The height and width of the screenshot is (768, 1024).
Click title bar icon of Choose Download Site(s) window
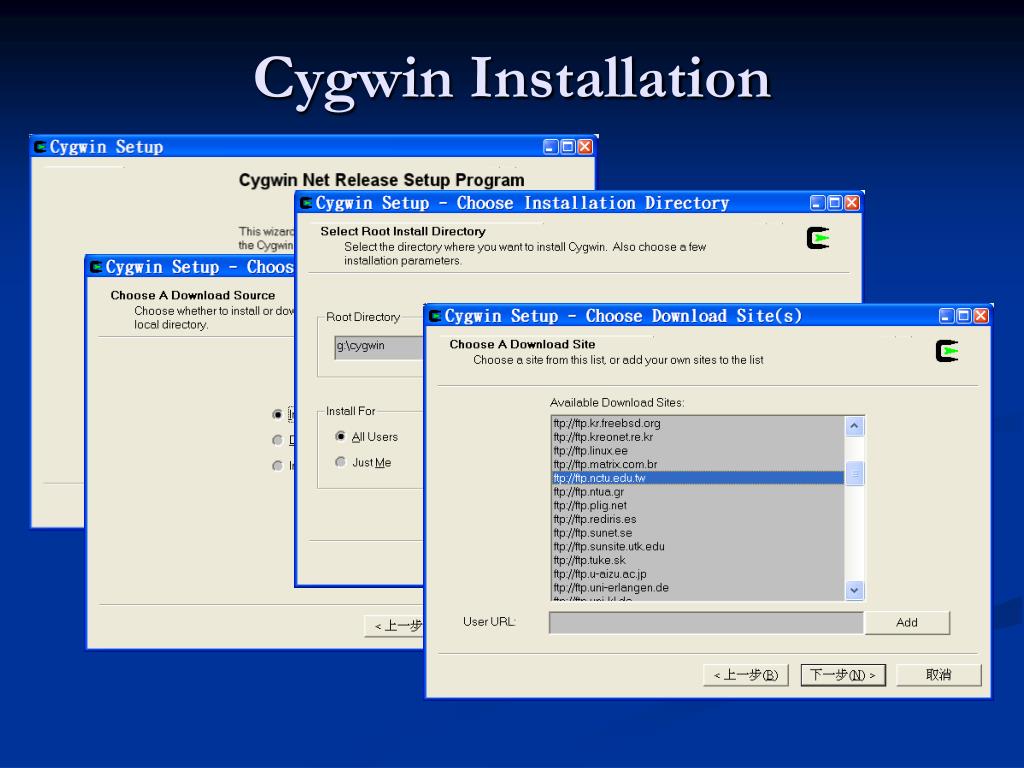click(x=436, y=316)
